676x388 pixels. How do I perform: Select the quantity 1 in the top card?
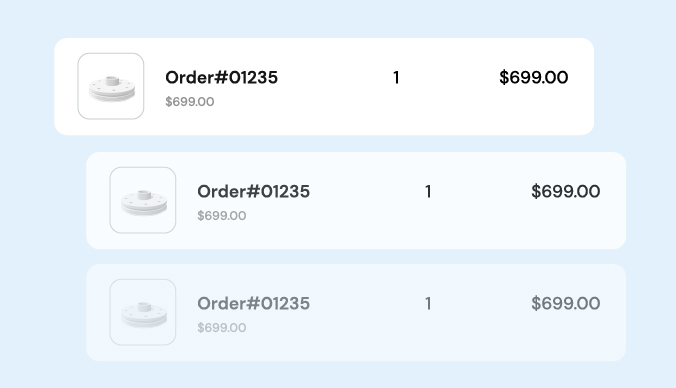pyautogui.click(x=396, y=78)
